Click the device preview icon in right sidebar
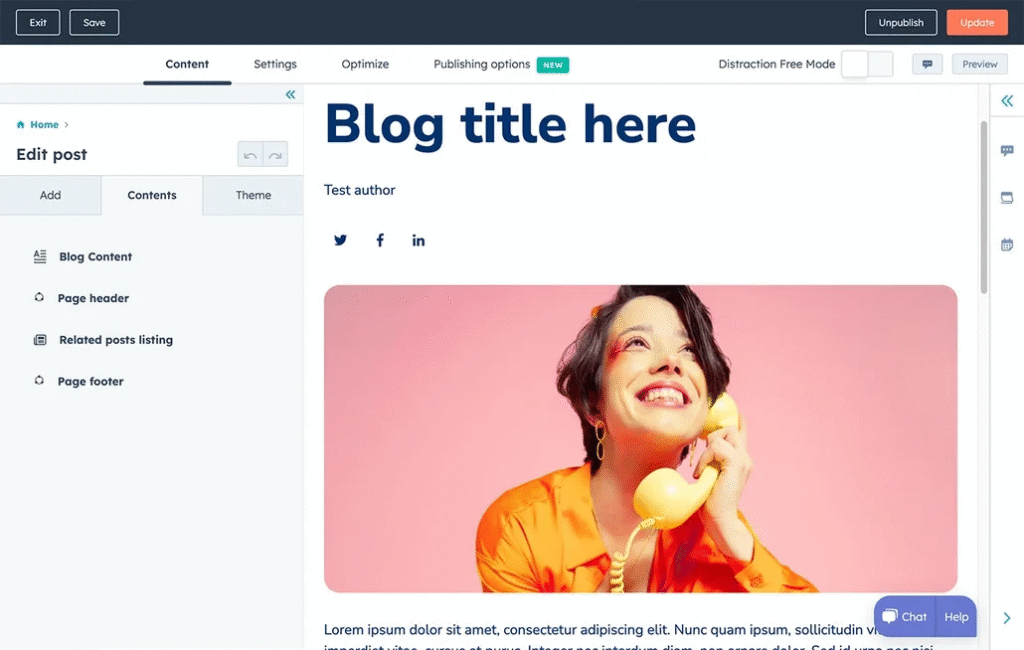 [1006, 197]
